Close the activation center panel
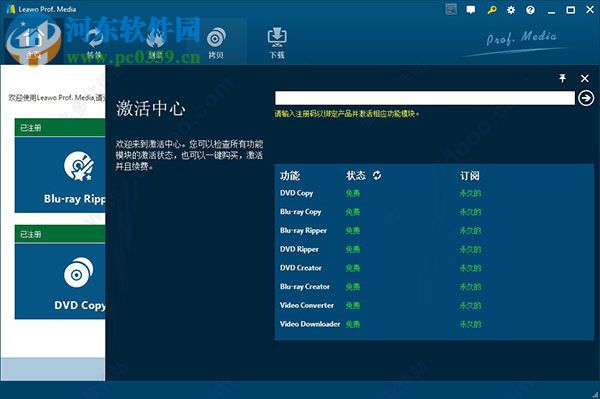 point(584,78)
